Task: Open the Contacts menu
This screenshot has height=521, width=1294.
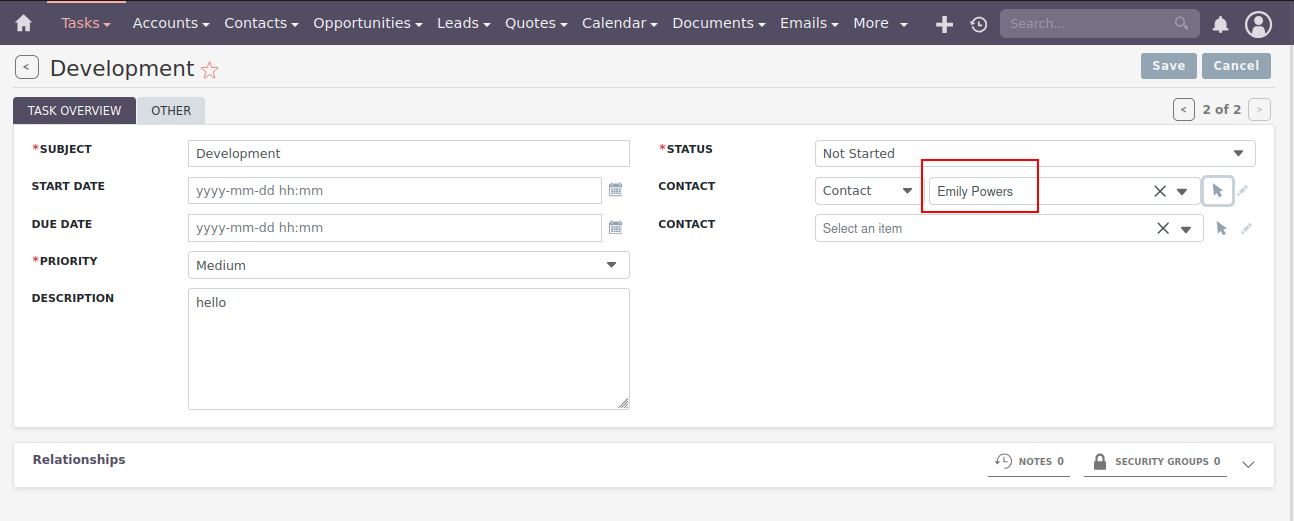Action: 262,23
